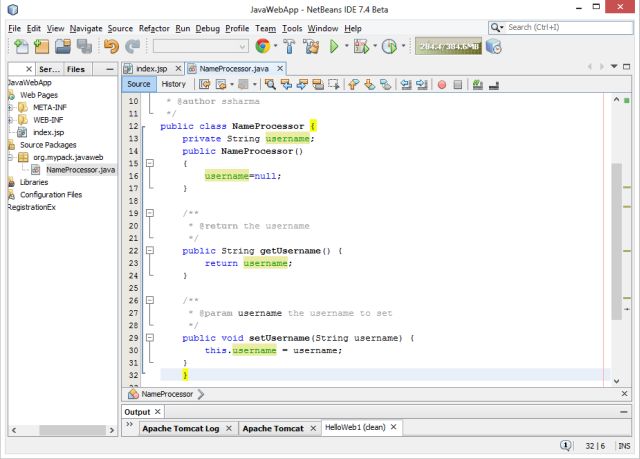The image size is (640, 459).
Task: Expand the WEB-INF folder in project tree
Action: tap(10, 119)
